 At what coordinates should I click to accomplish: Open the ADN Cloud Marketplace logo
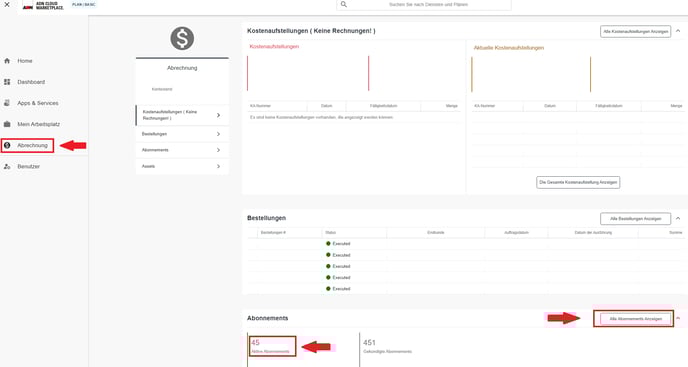pos(43,5)
